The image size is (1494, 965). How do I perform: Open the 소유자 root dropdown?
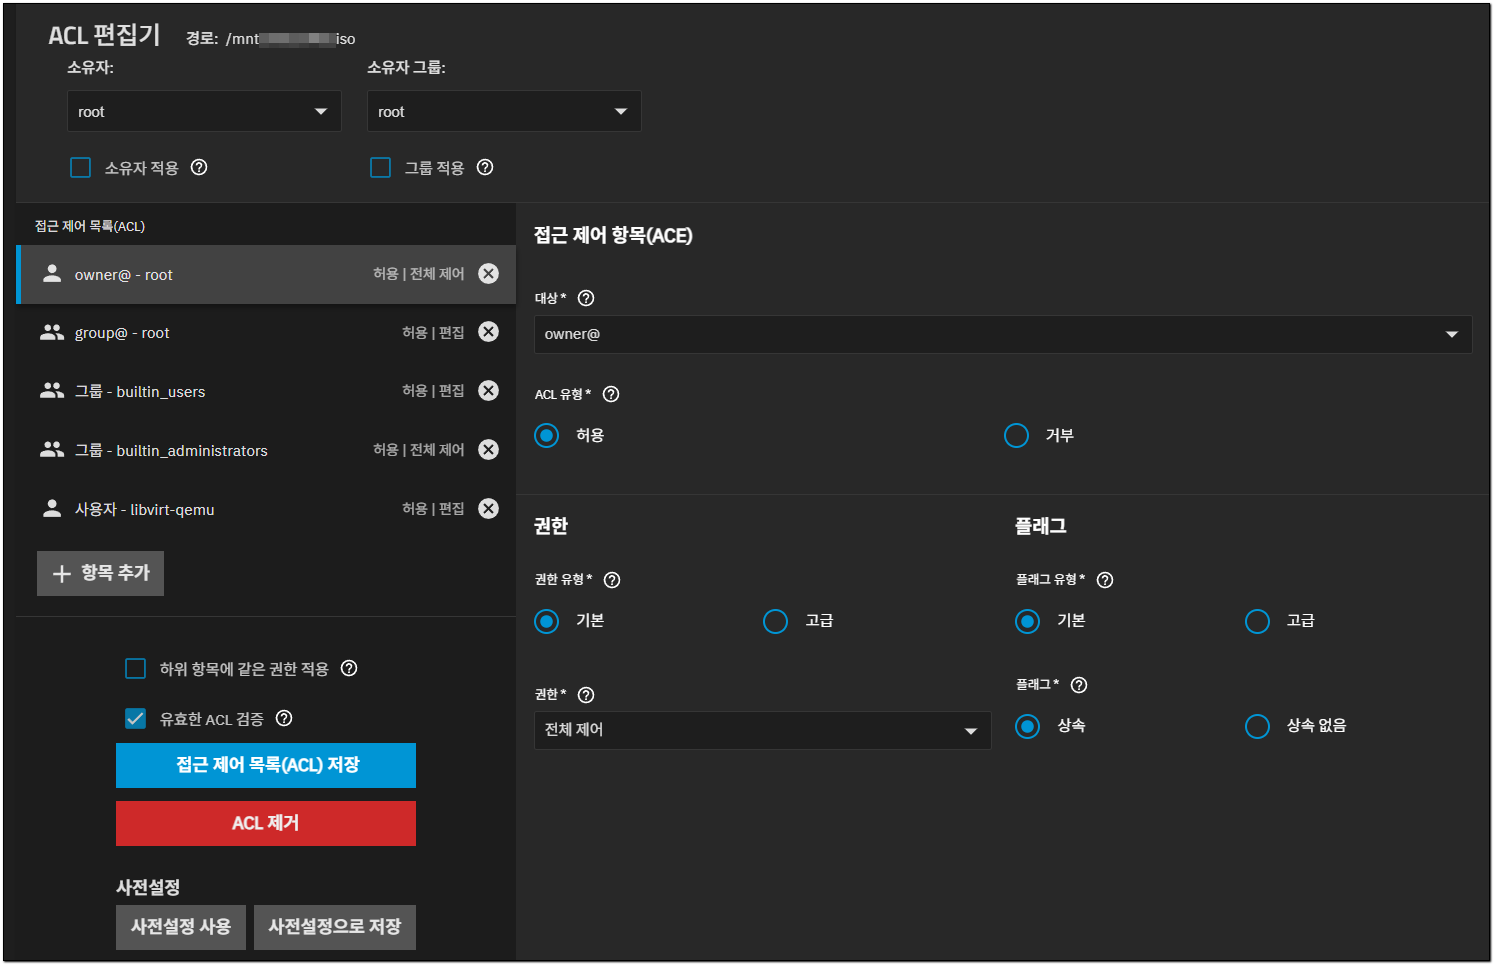[204, 112]
